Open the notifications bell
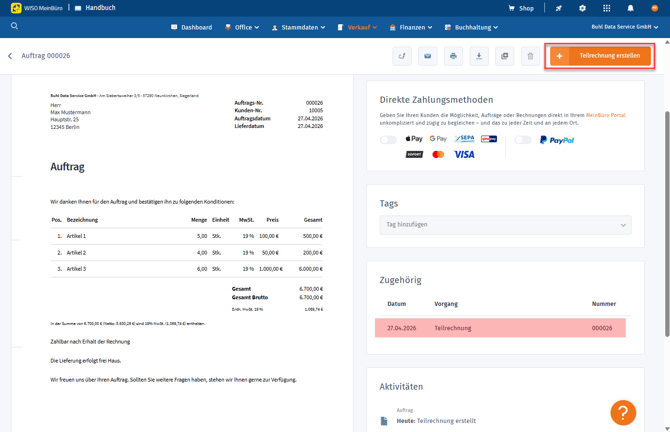 click(x=630, y=8)
